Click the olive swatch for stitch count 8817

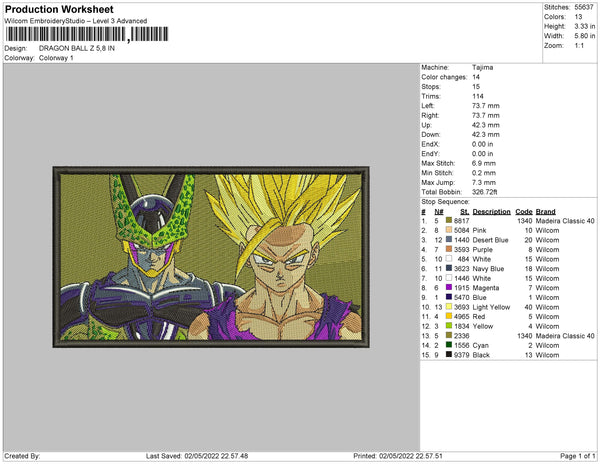click(x=449, y=220)
